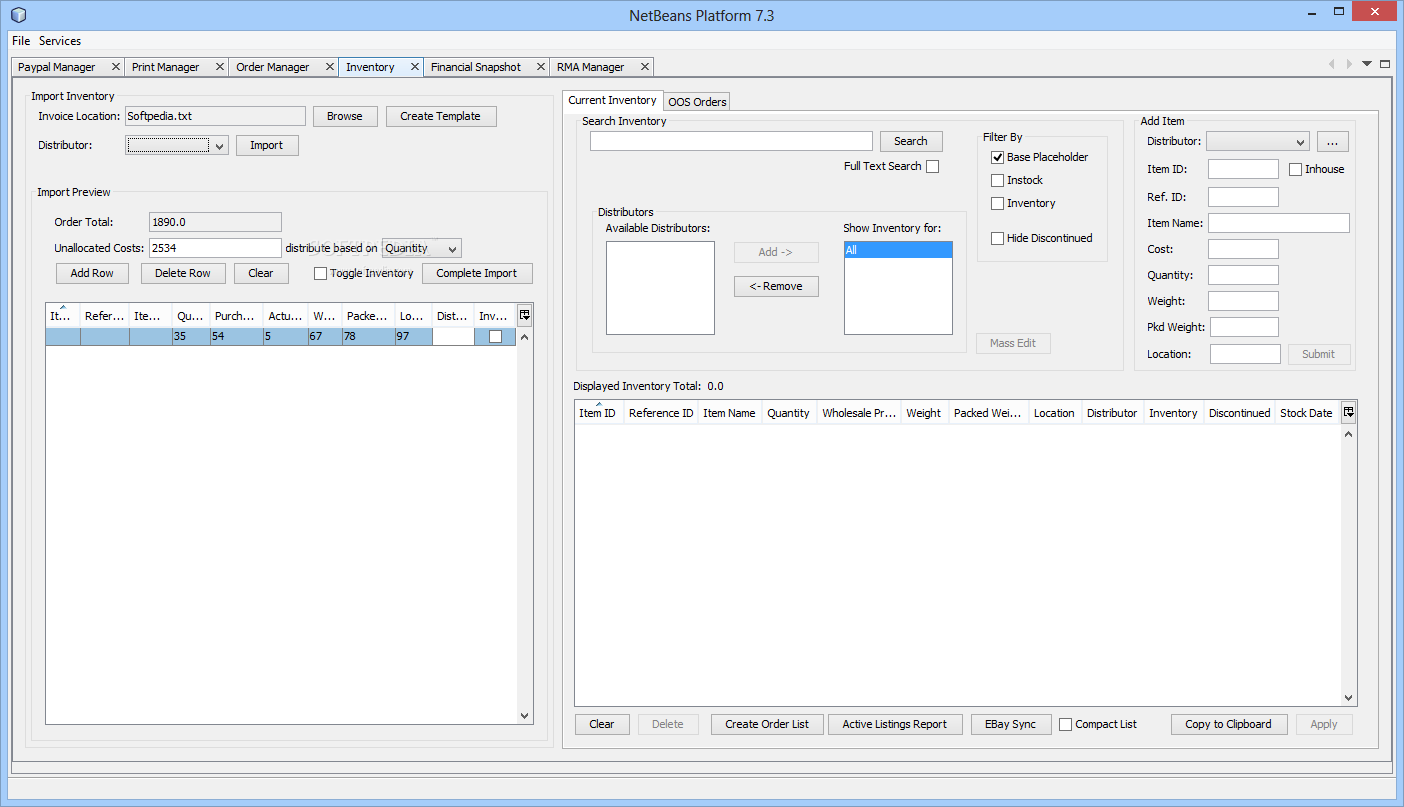Screen dimensions: 1404x807
Task: Switch to Financial Snapshot tab
Action: (x=476, y=67)
